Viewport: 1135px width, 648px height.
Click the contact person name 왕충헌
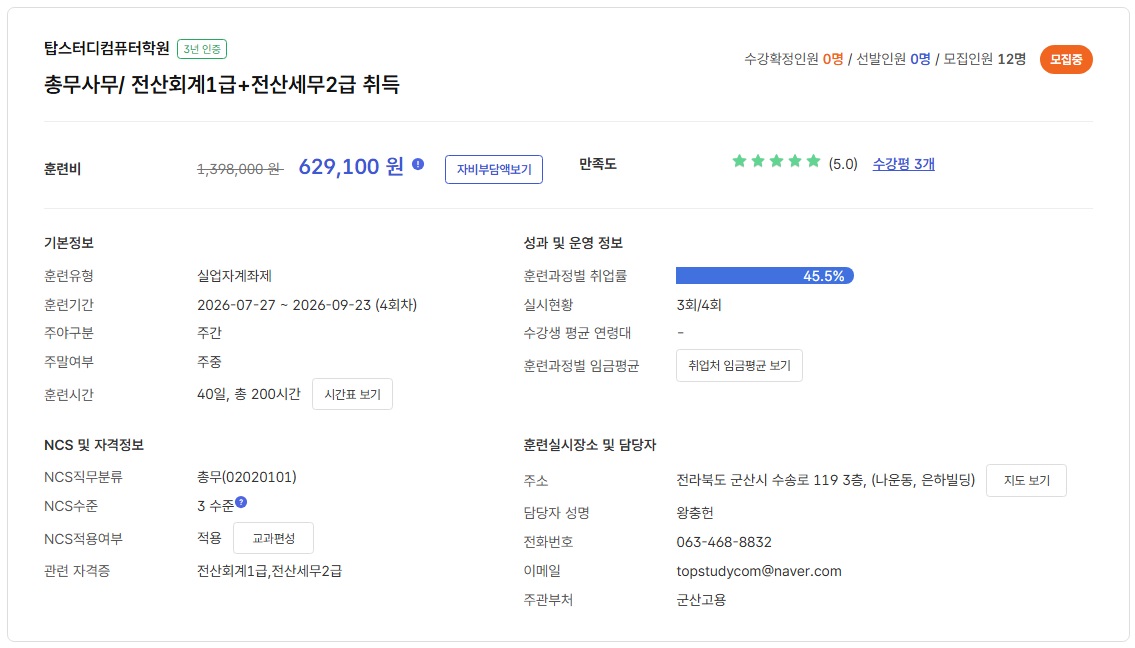[x=695, y=513]
